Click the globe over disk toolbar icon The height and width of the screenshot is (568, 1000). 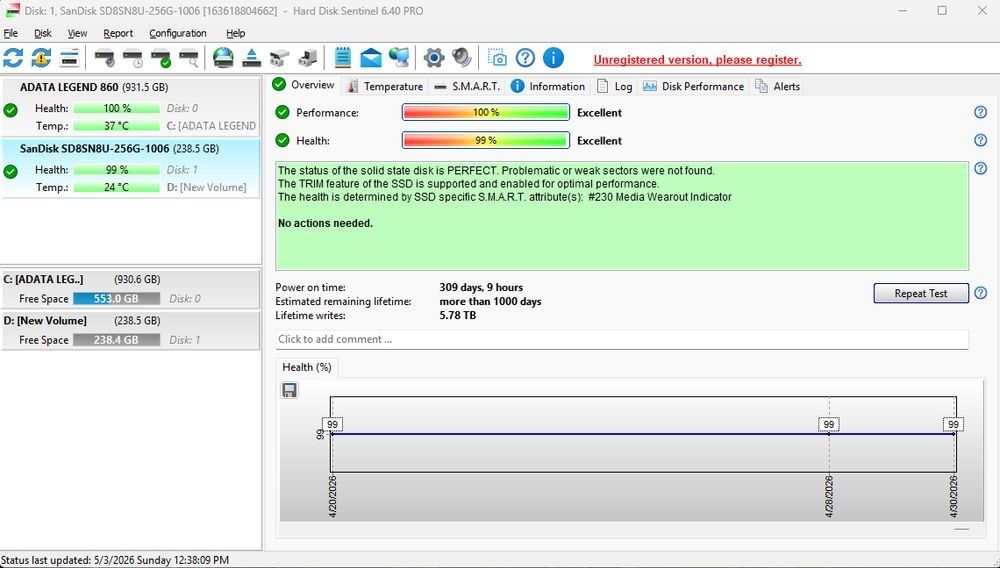tap(223, 58)
